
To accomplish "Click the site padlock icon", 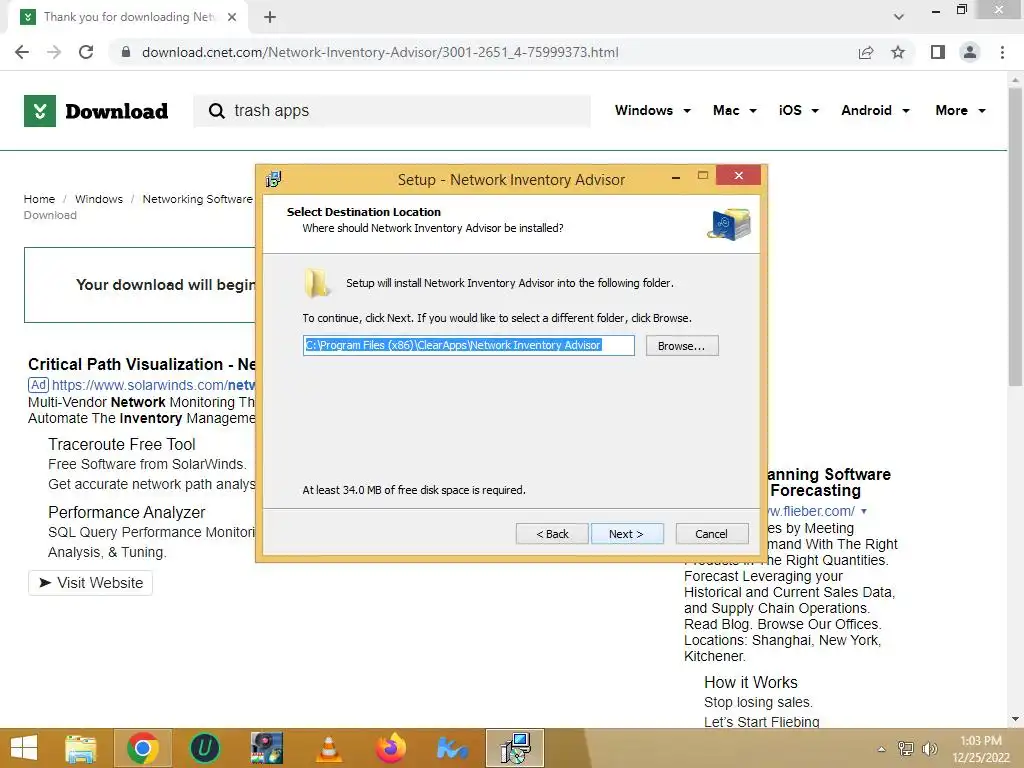I will tap(126, 52).
